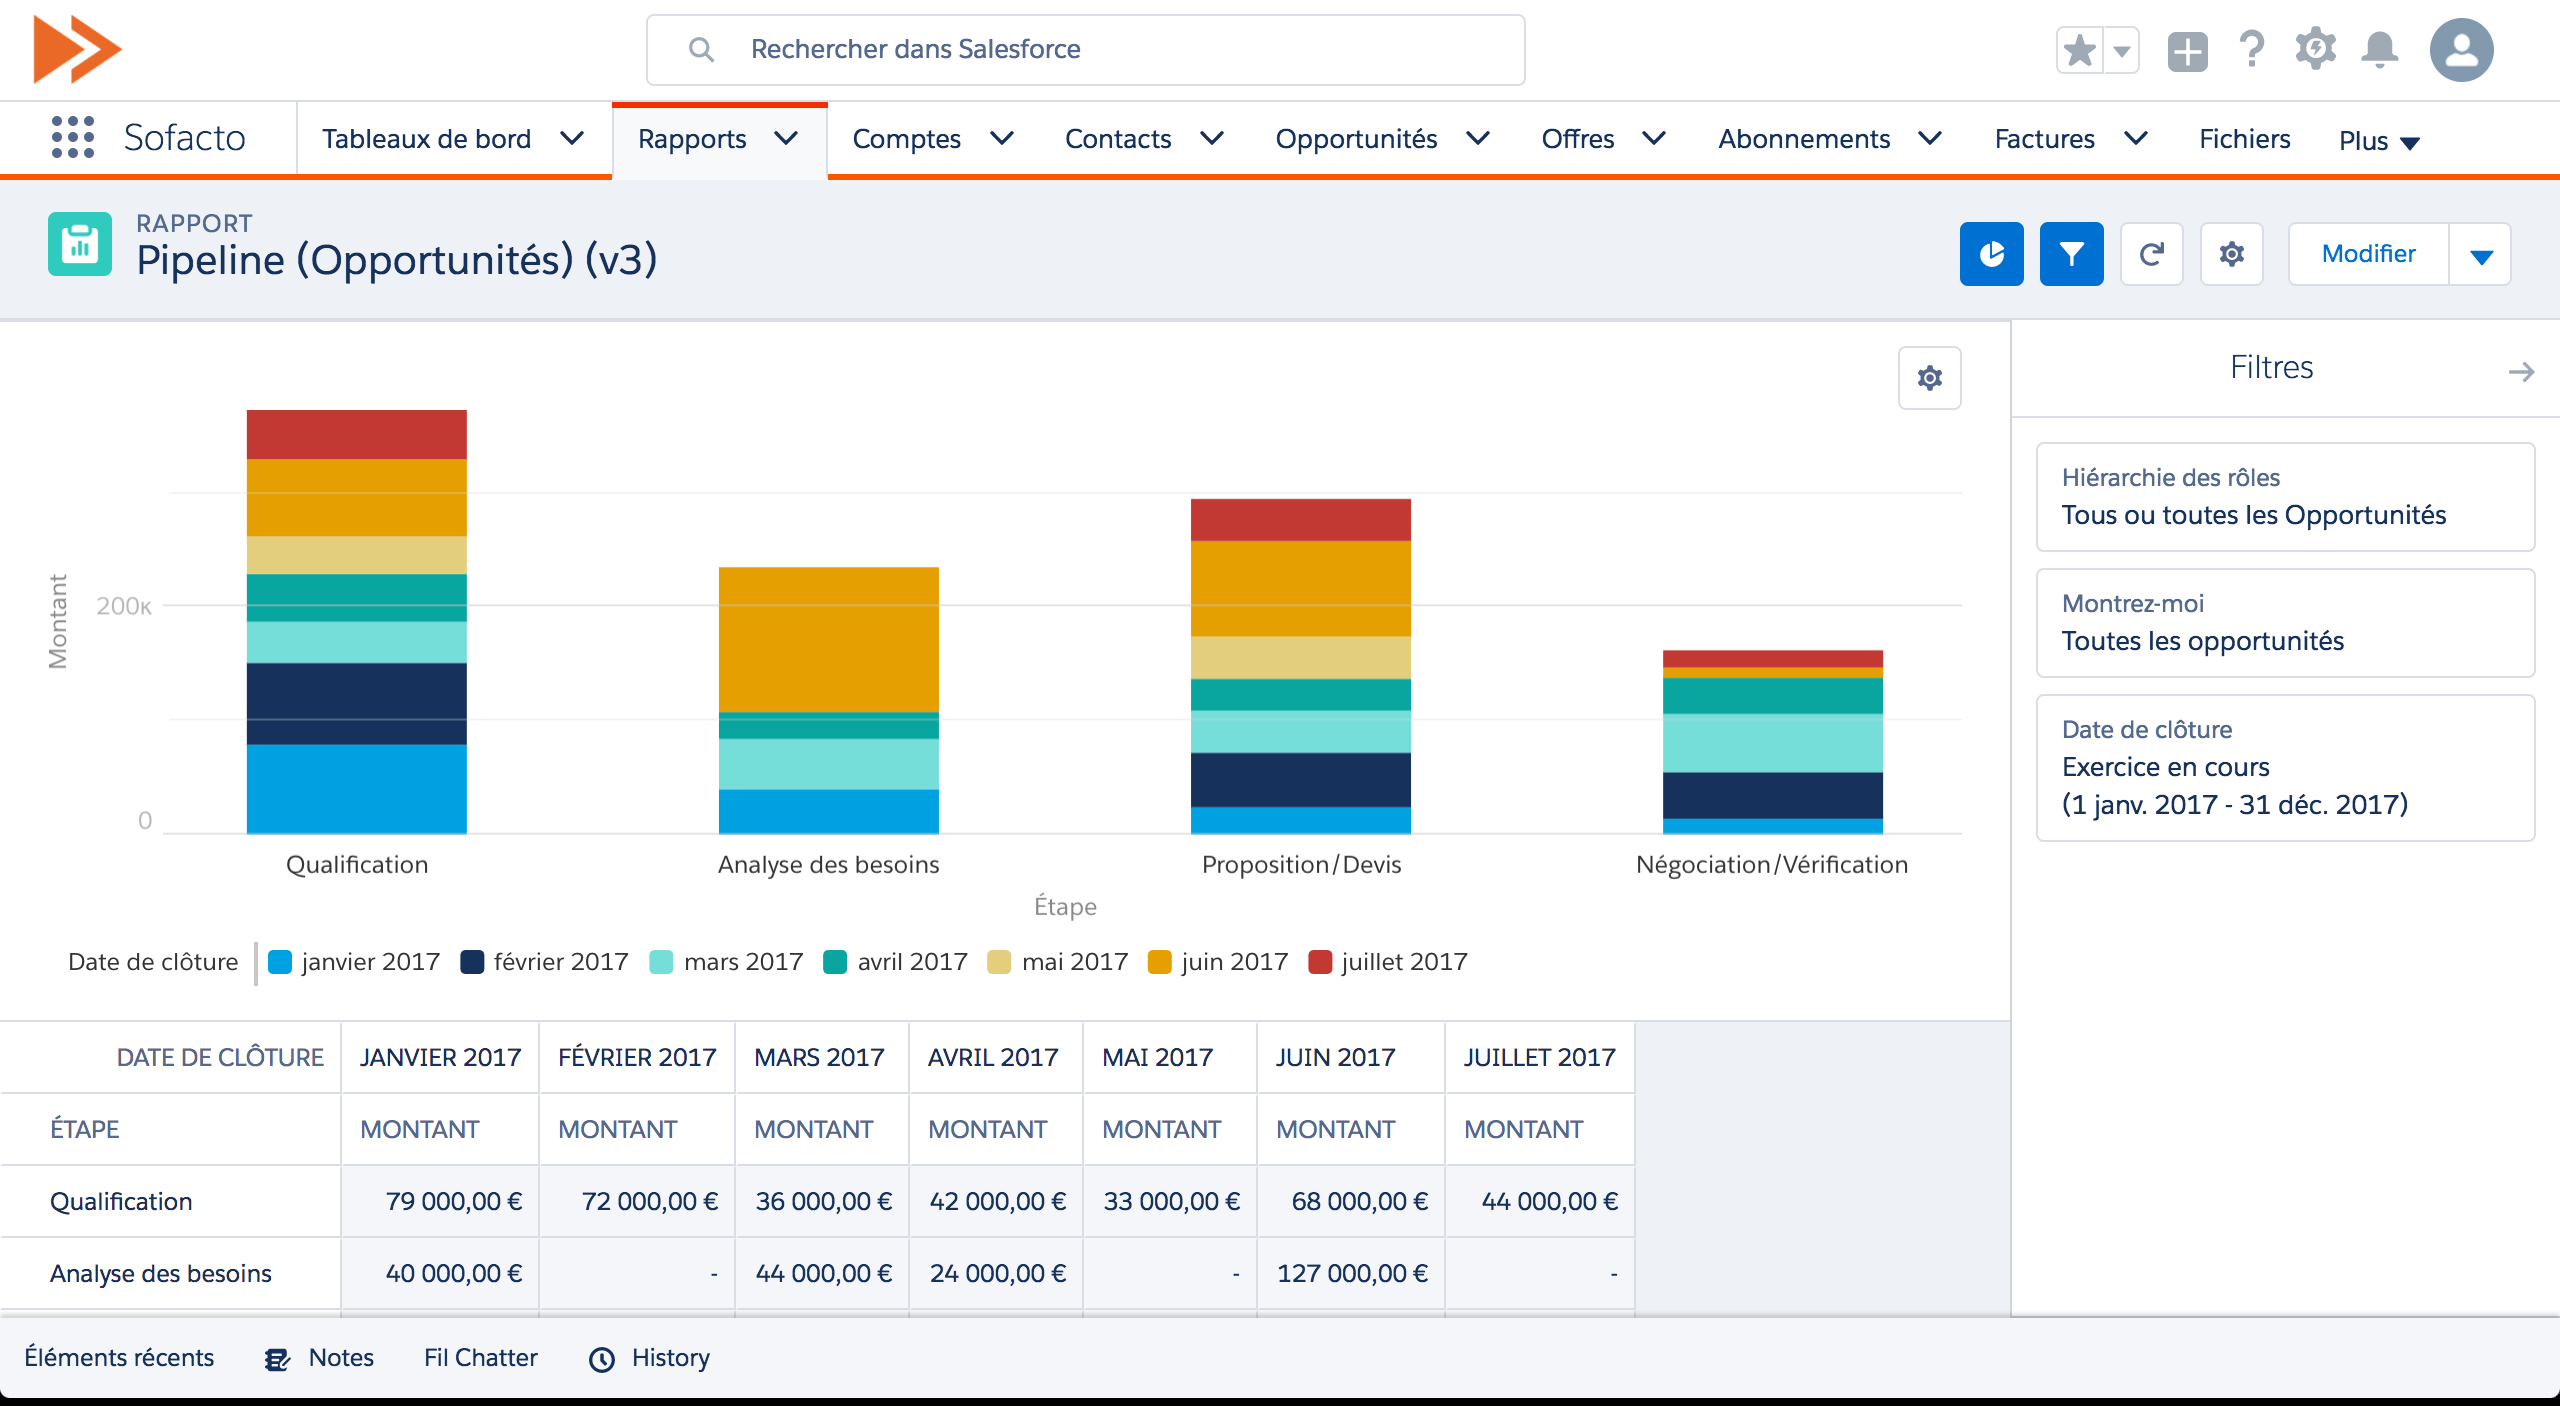Click the Modifier button

point(2368,254)
